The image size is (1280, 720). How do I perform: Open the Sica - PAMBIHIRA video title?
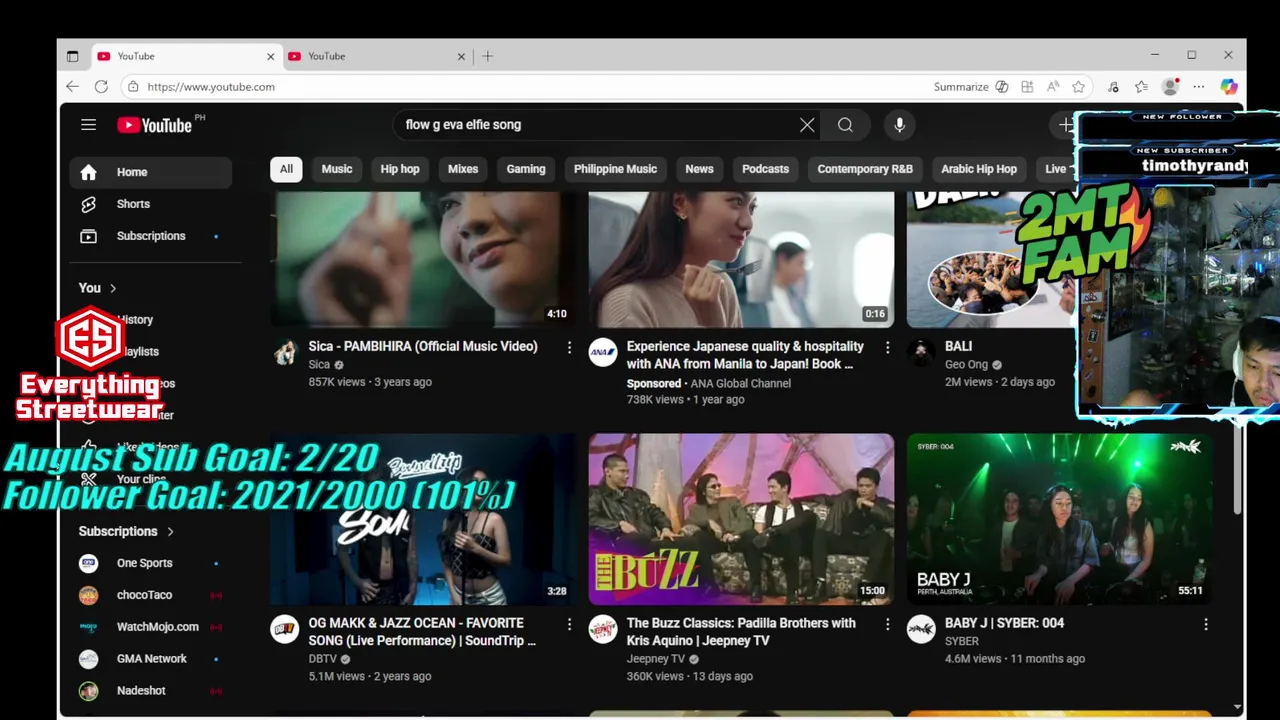click(423, 347)
